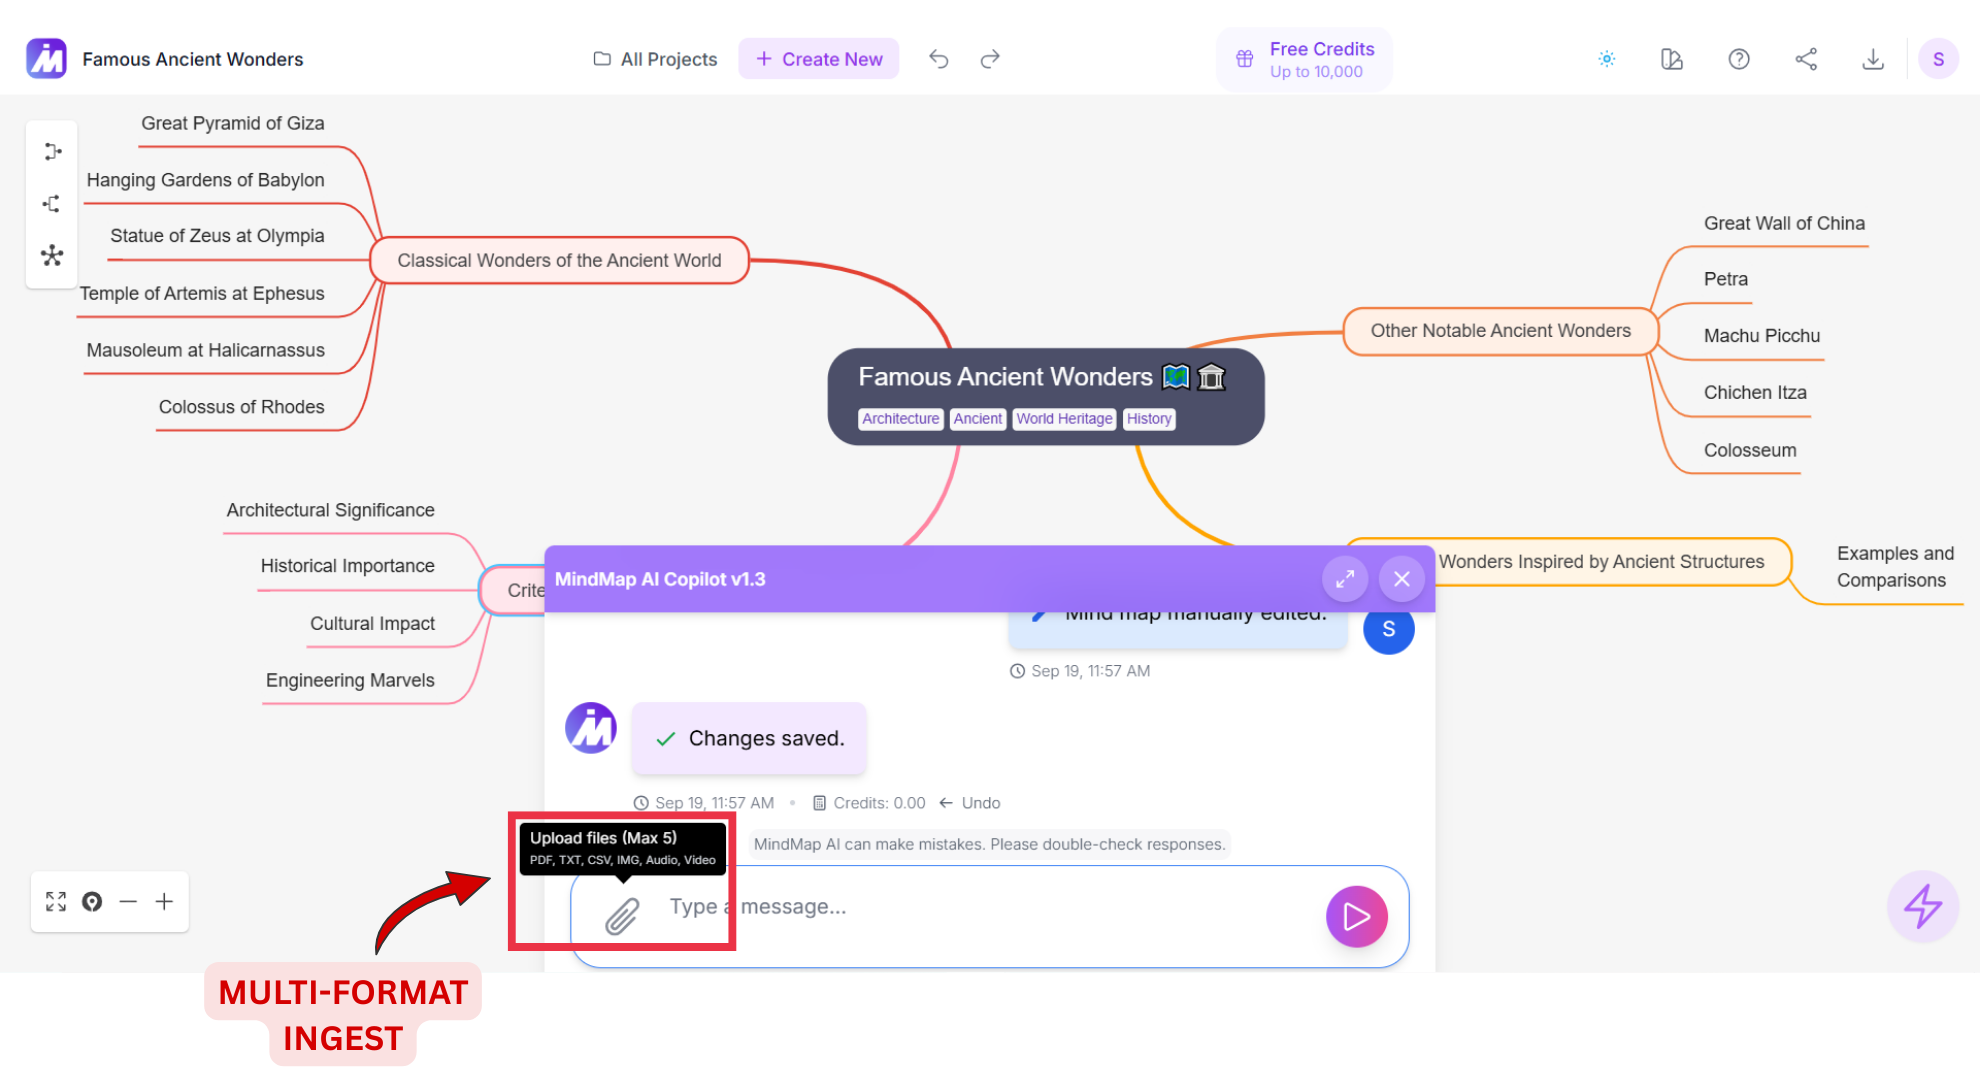Send message with purple arrow button

(1356, 916)
